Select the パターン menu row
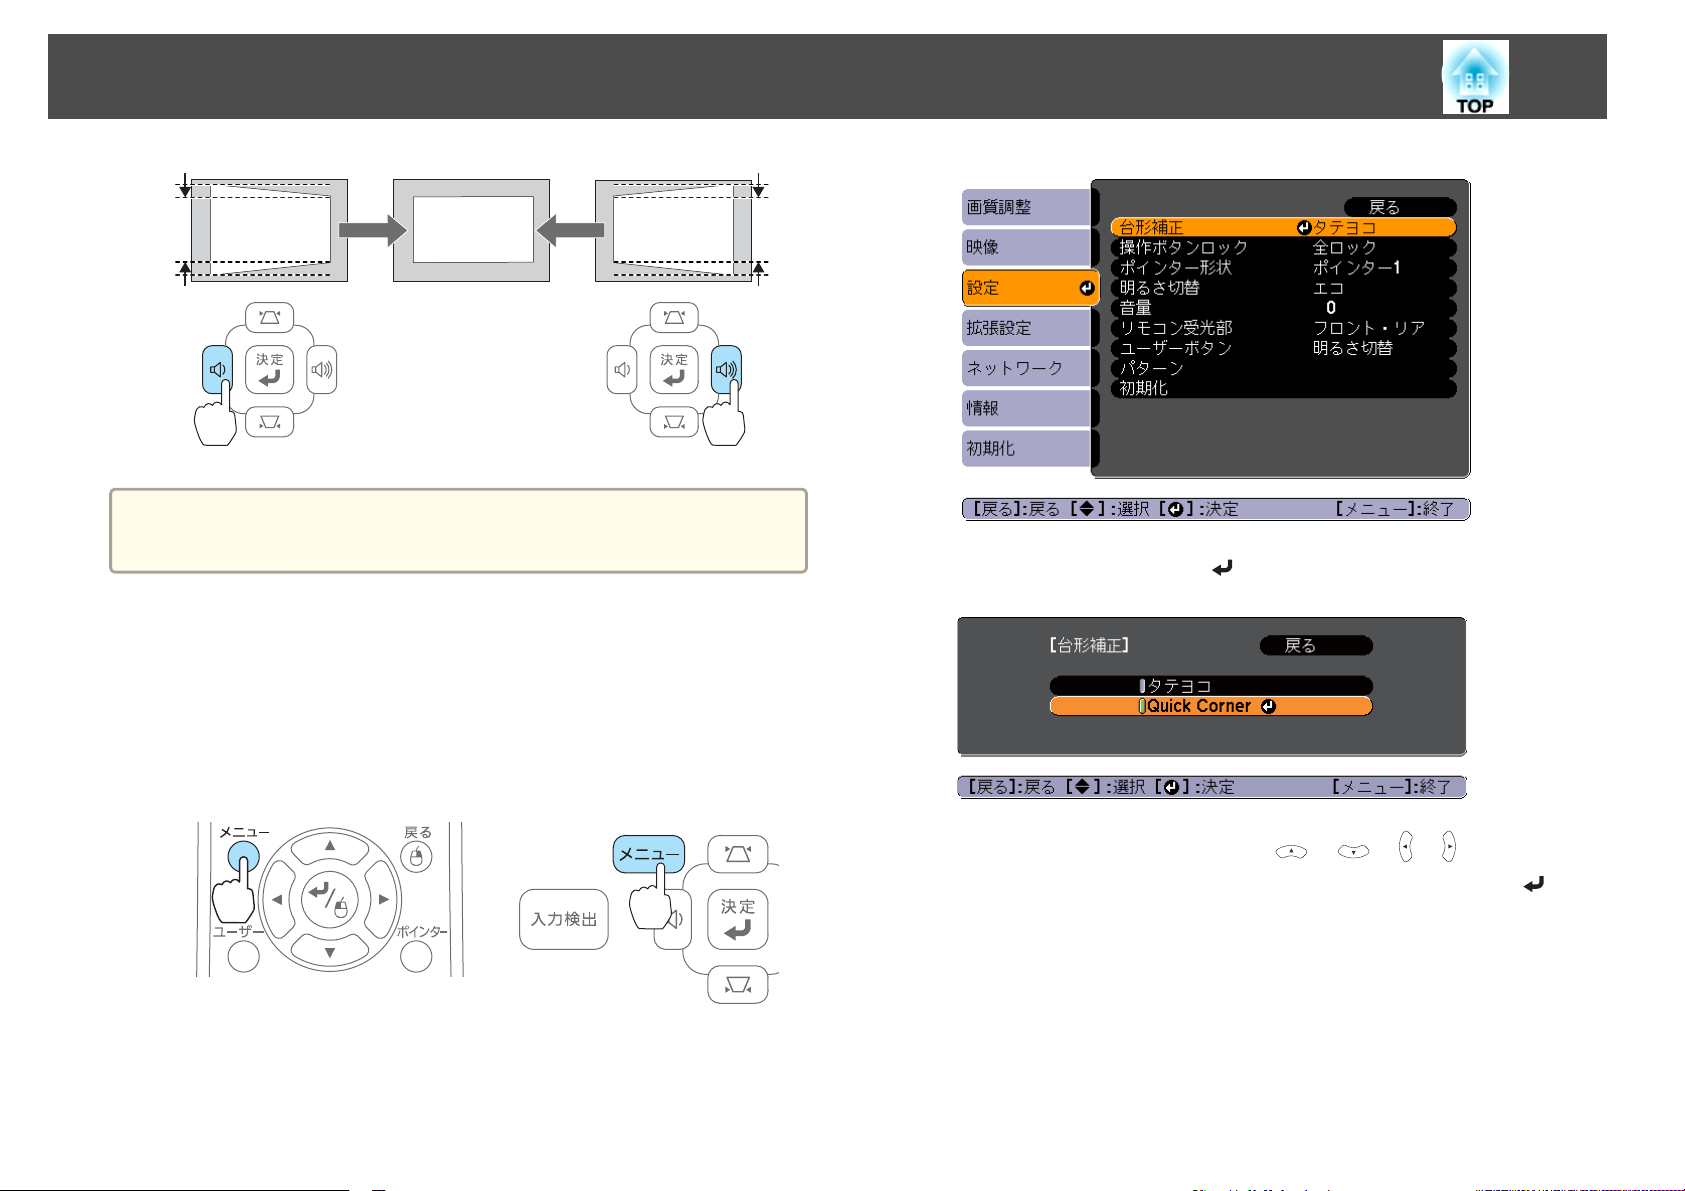1685x1191 pixels. (x=1283, y=368)
